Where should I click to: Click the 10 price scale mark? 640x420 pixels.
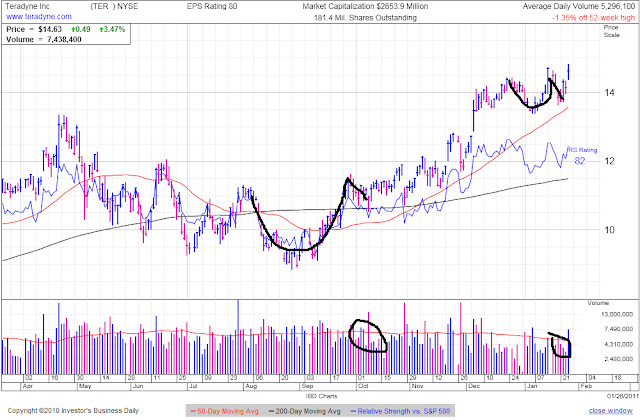coord(609,230)
